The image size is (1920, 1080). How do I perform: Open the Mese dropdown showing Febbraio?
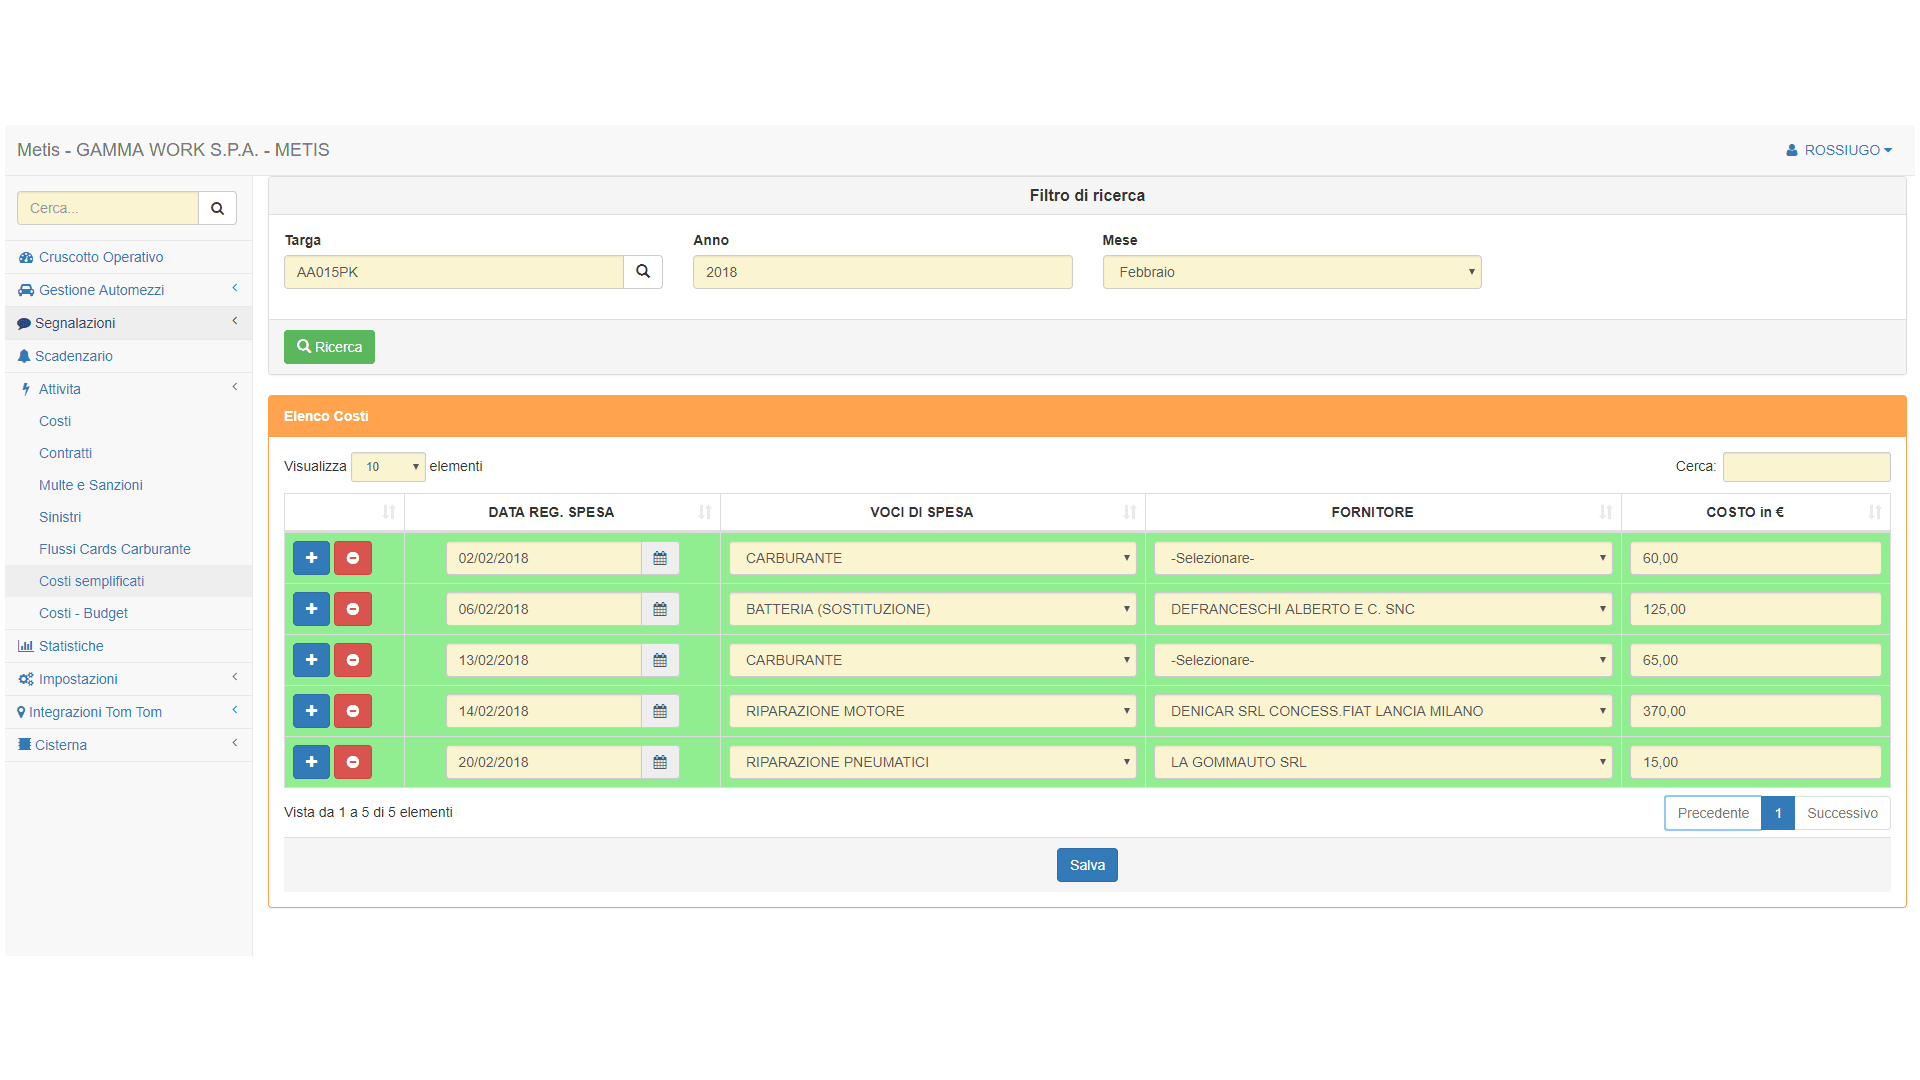pyautogui.click(x=1291, y=272)
